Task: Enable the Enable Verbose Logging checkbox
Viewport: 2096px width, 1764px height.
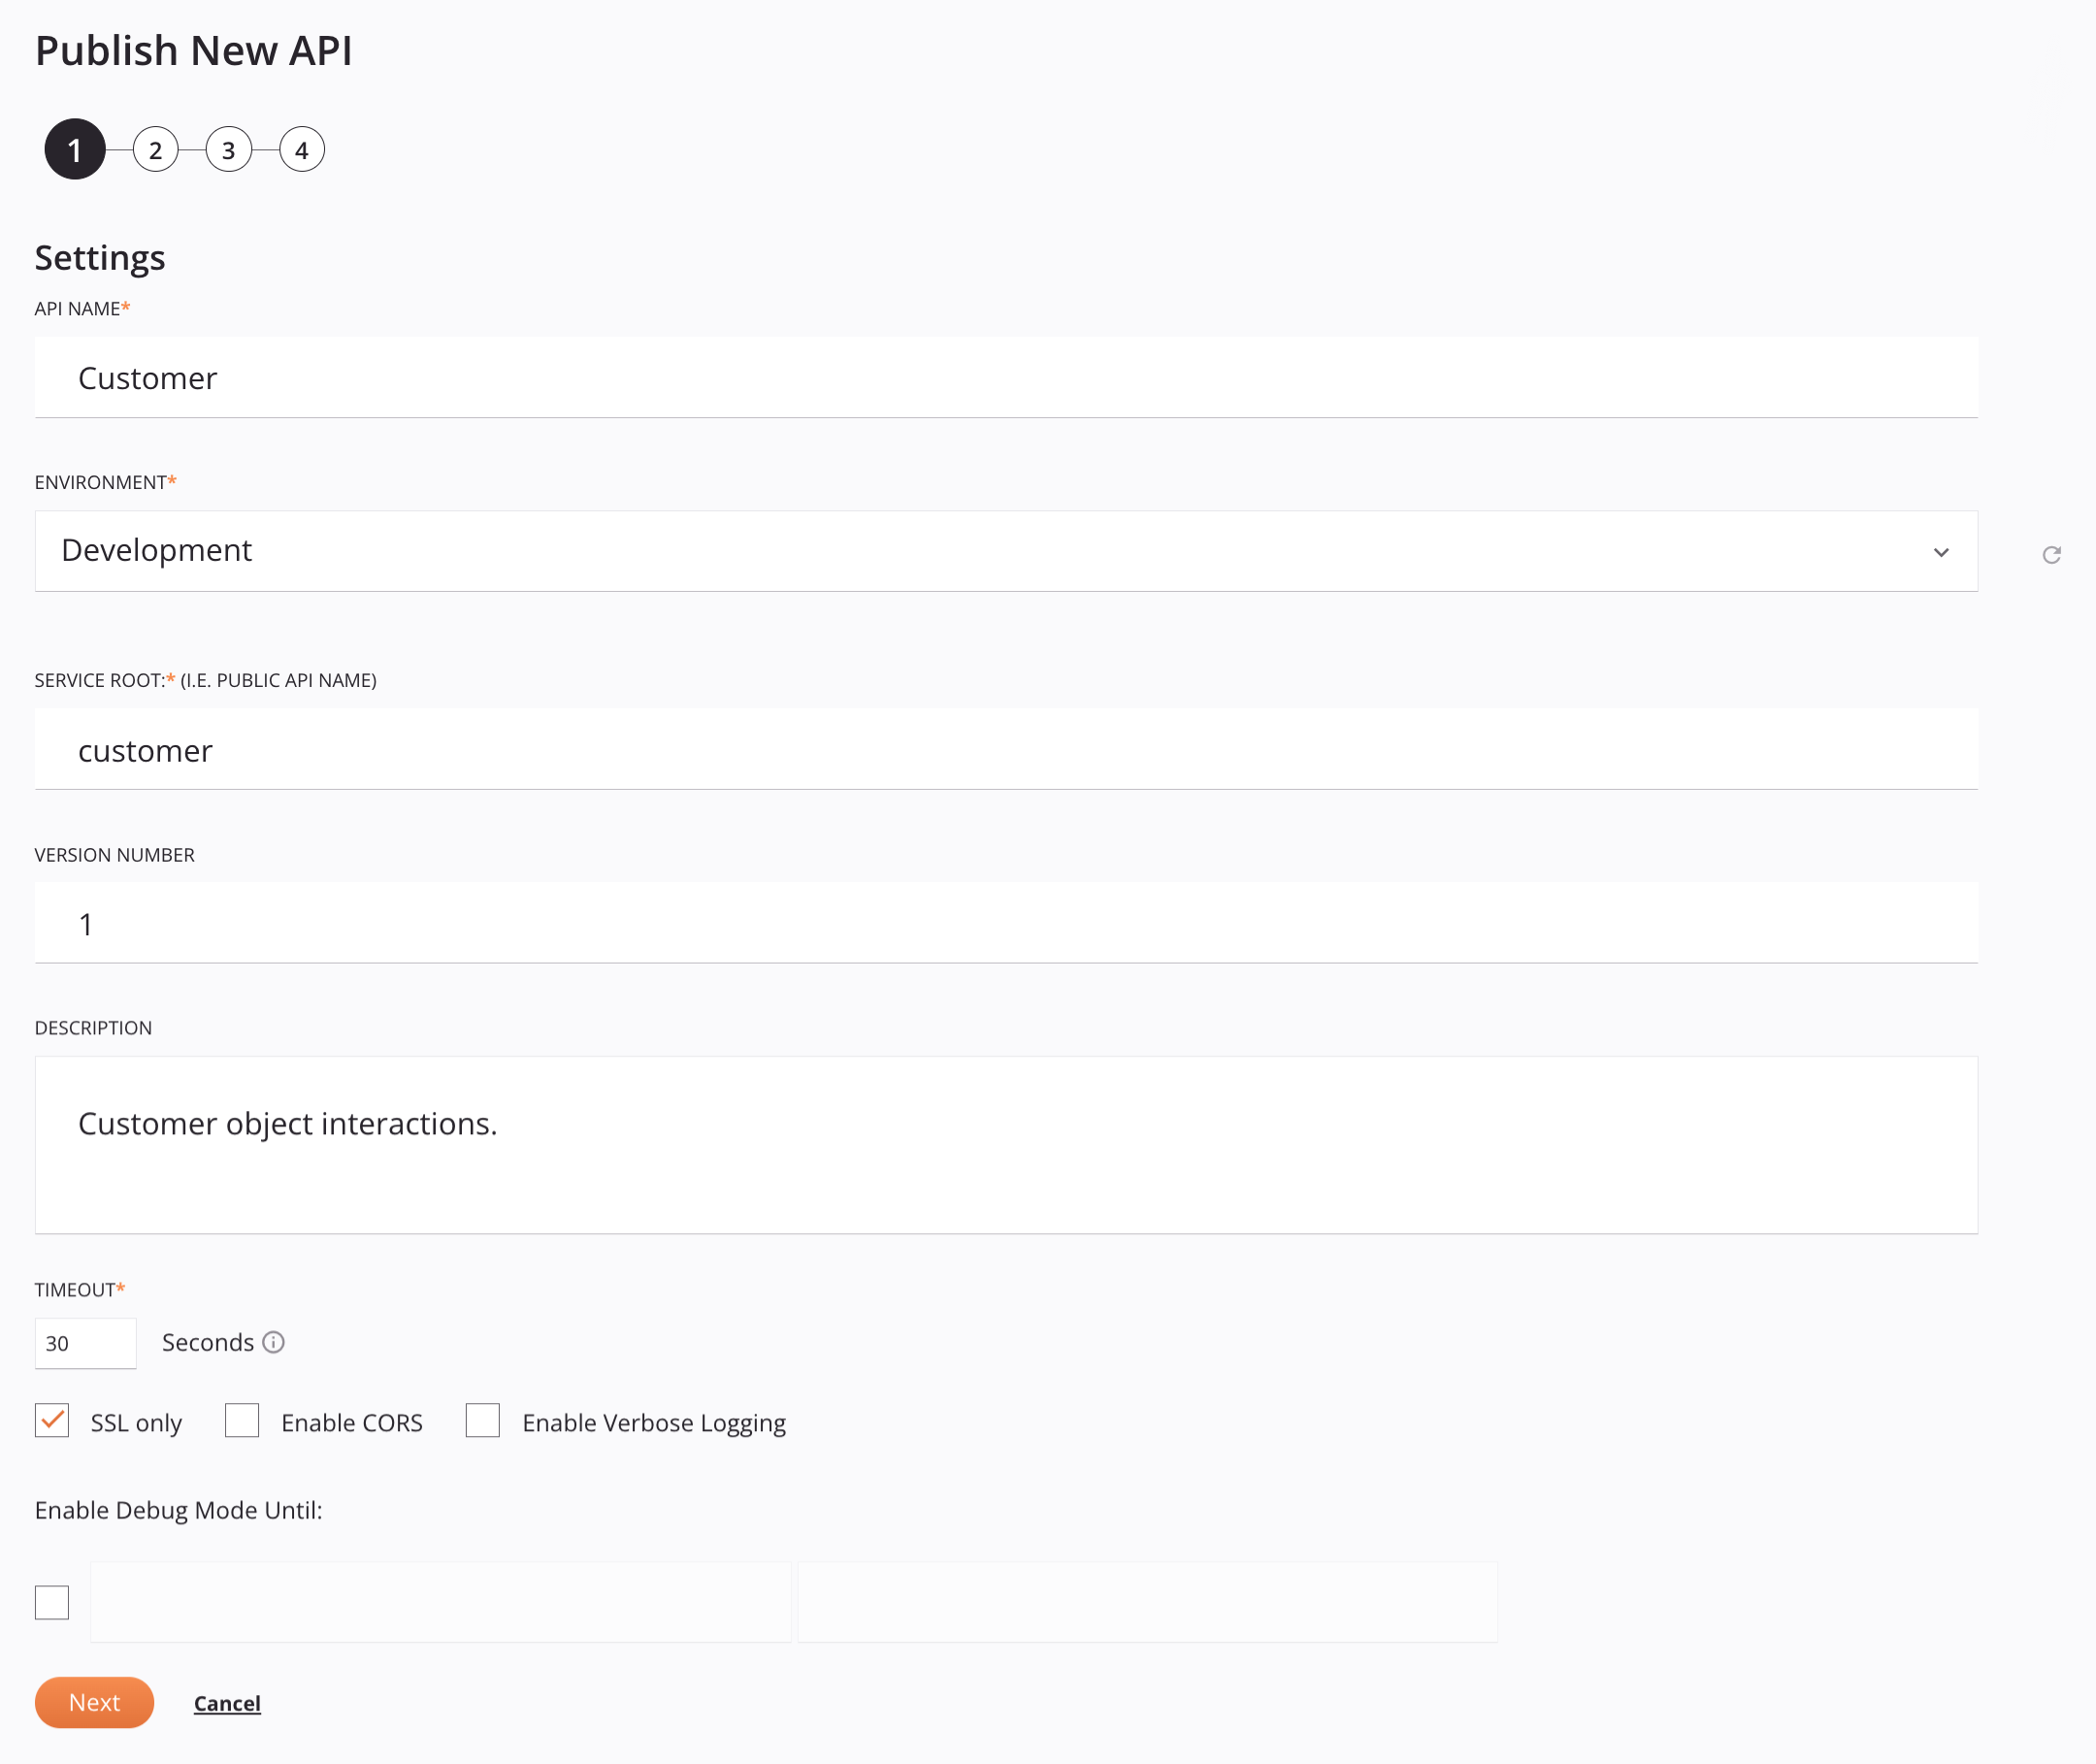Action: (x=481, y=1421)
